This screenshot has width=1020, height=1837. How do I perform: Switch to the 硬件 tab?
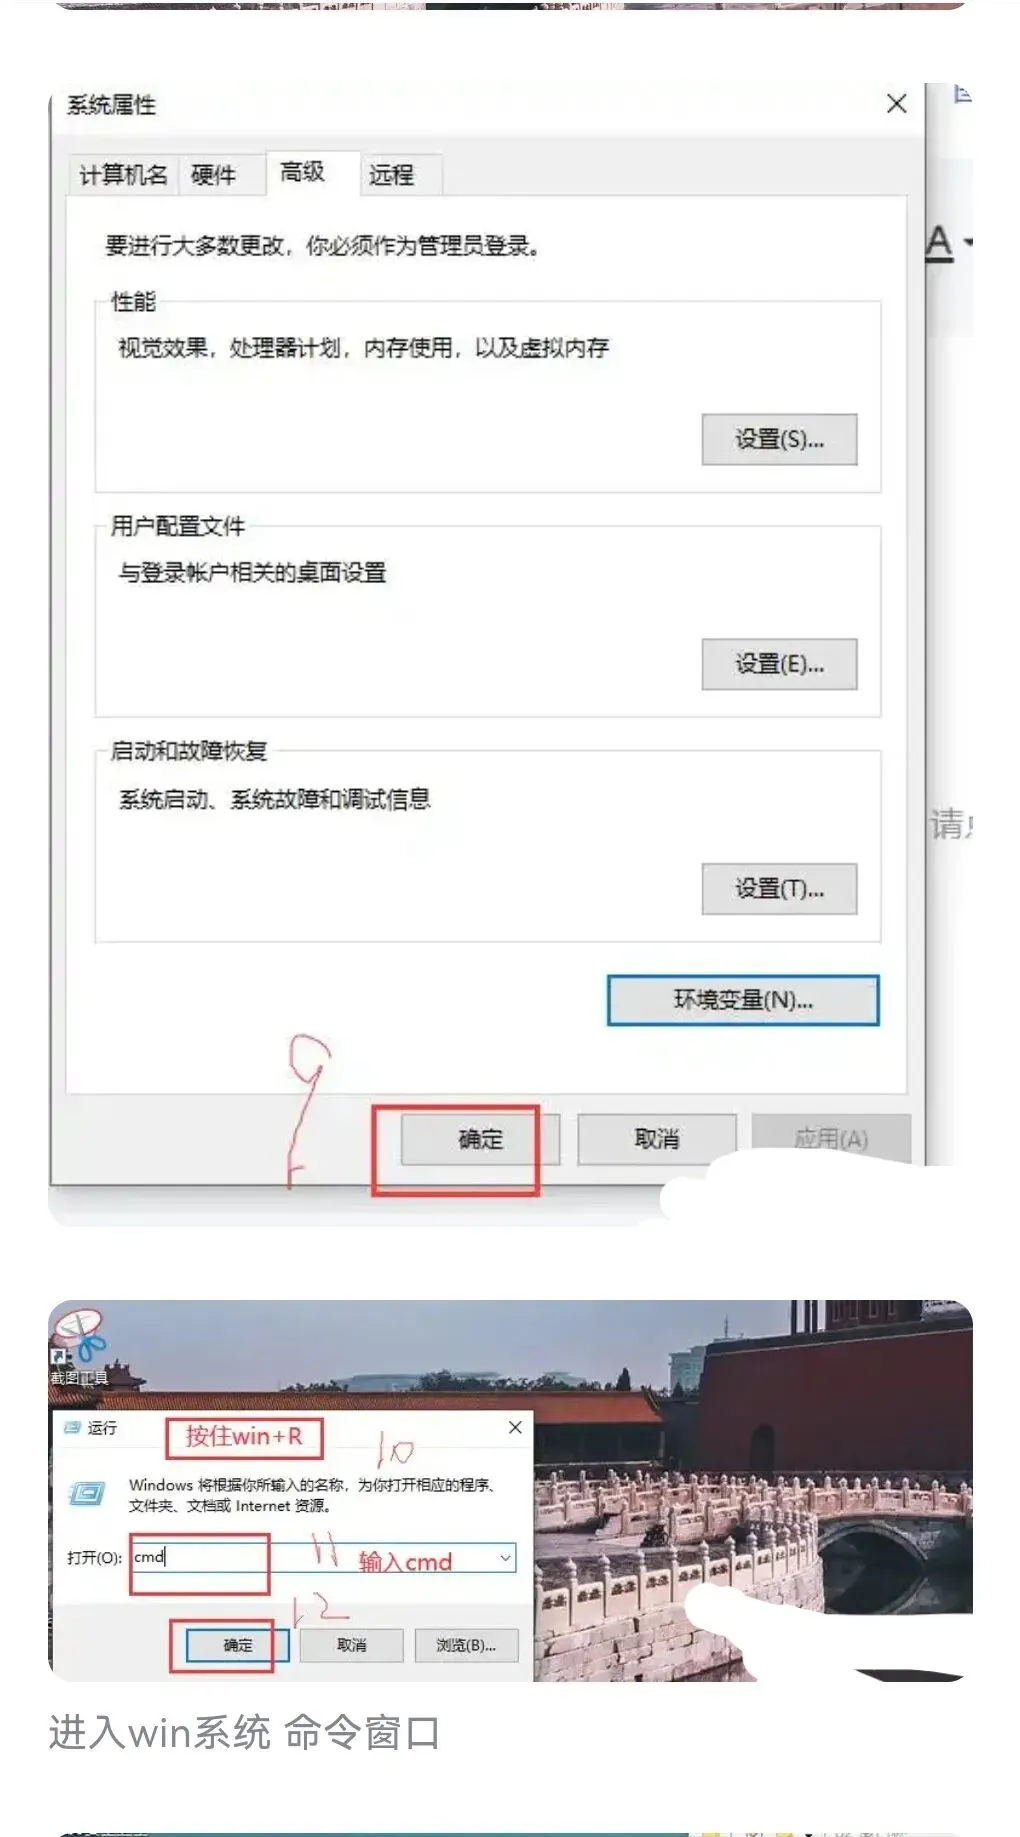(x=213, y=175)
